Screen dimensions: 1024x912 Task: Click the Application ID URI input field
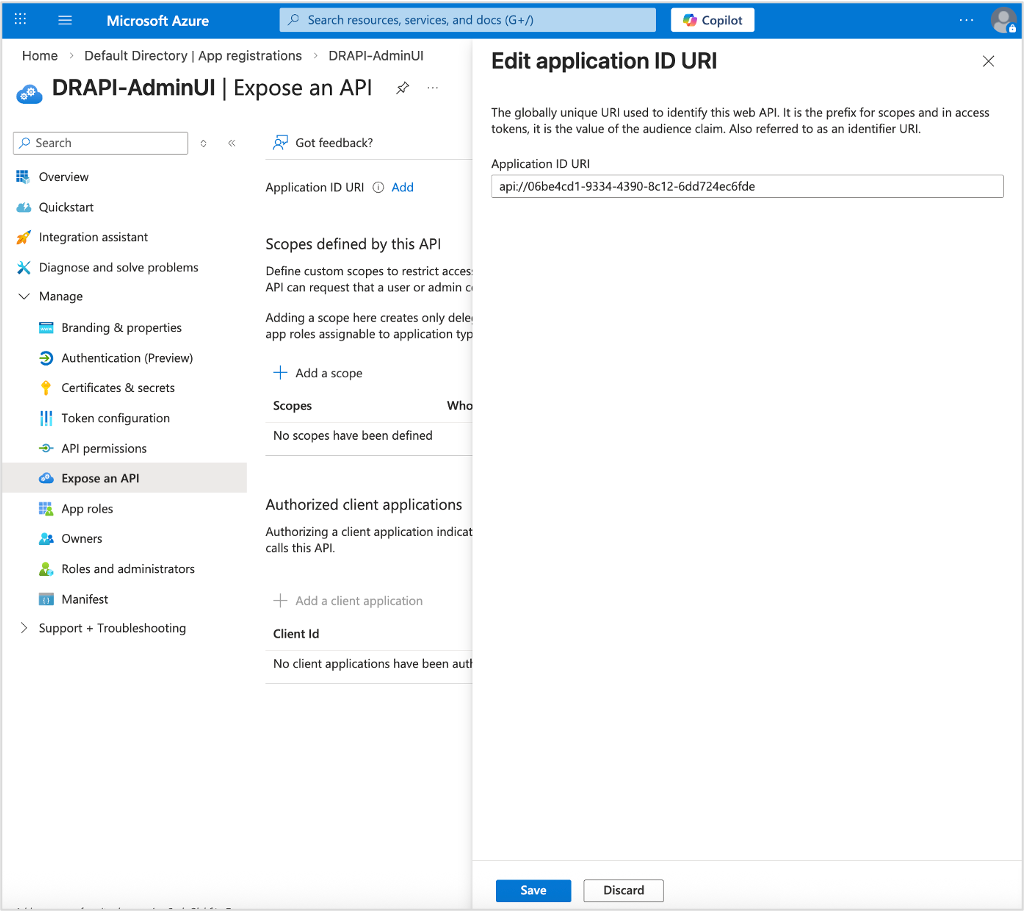(745, 185)
